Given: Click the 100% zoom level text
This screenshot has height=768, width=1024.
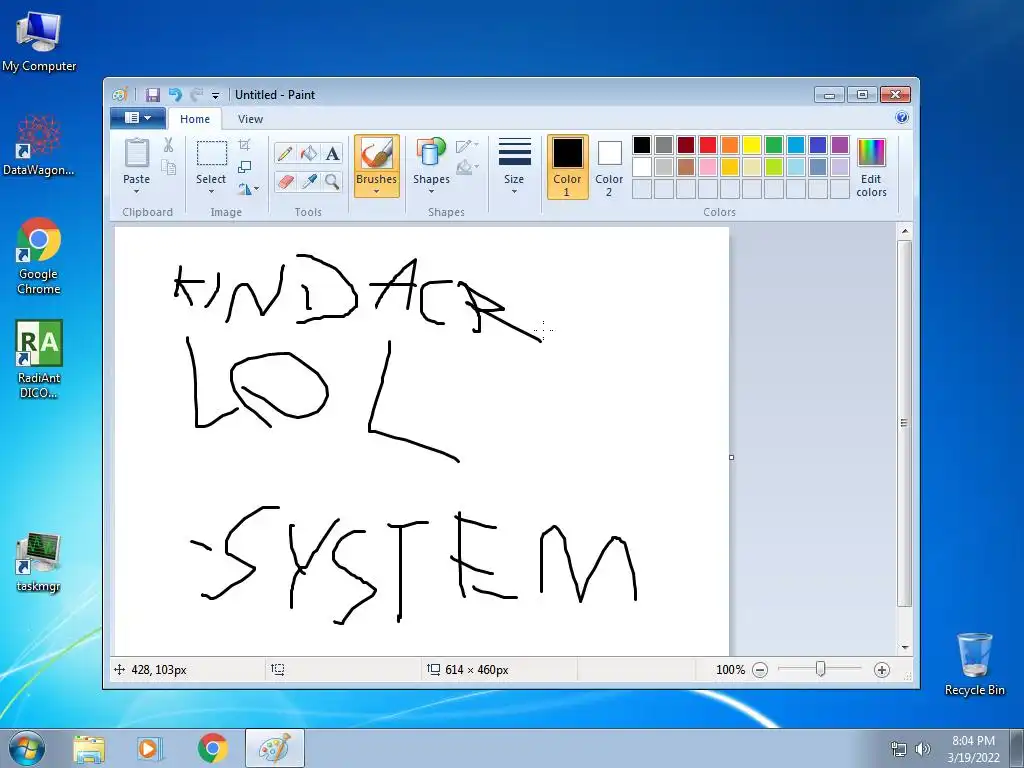Looking at the screenshot, I should [x=730, y=670].
